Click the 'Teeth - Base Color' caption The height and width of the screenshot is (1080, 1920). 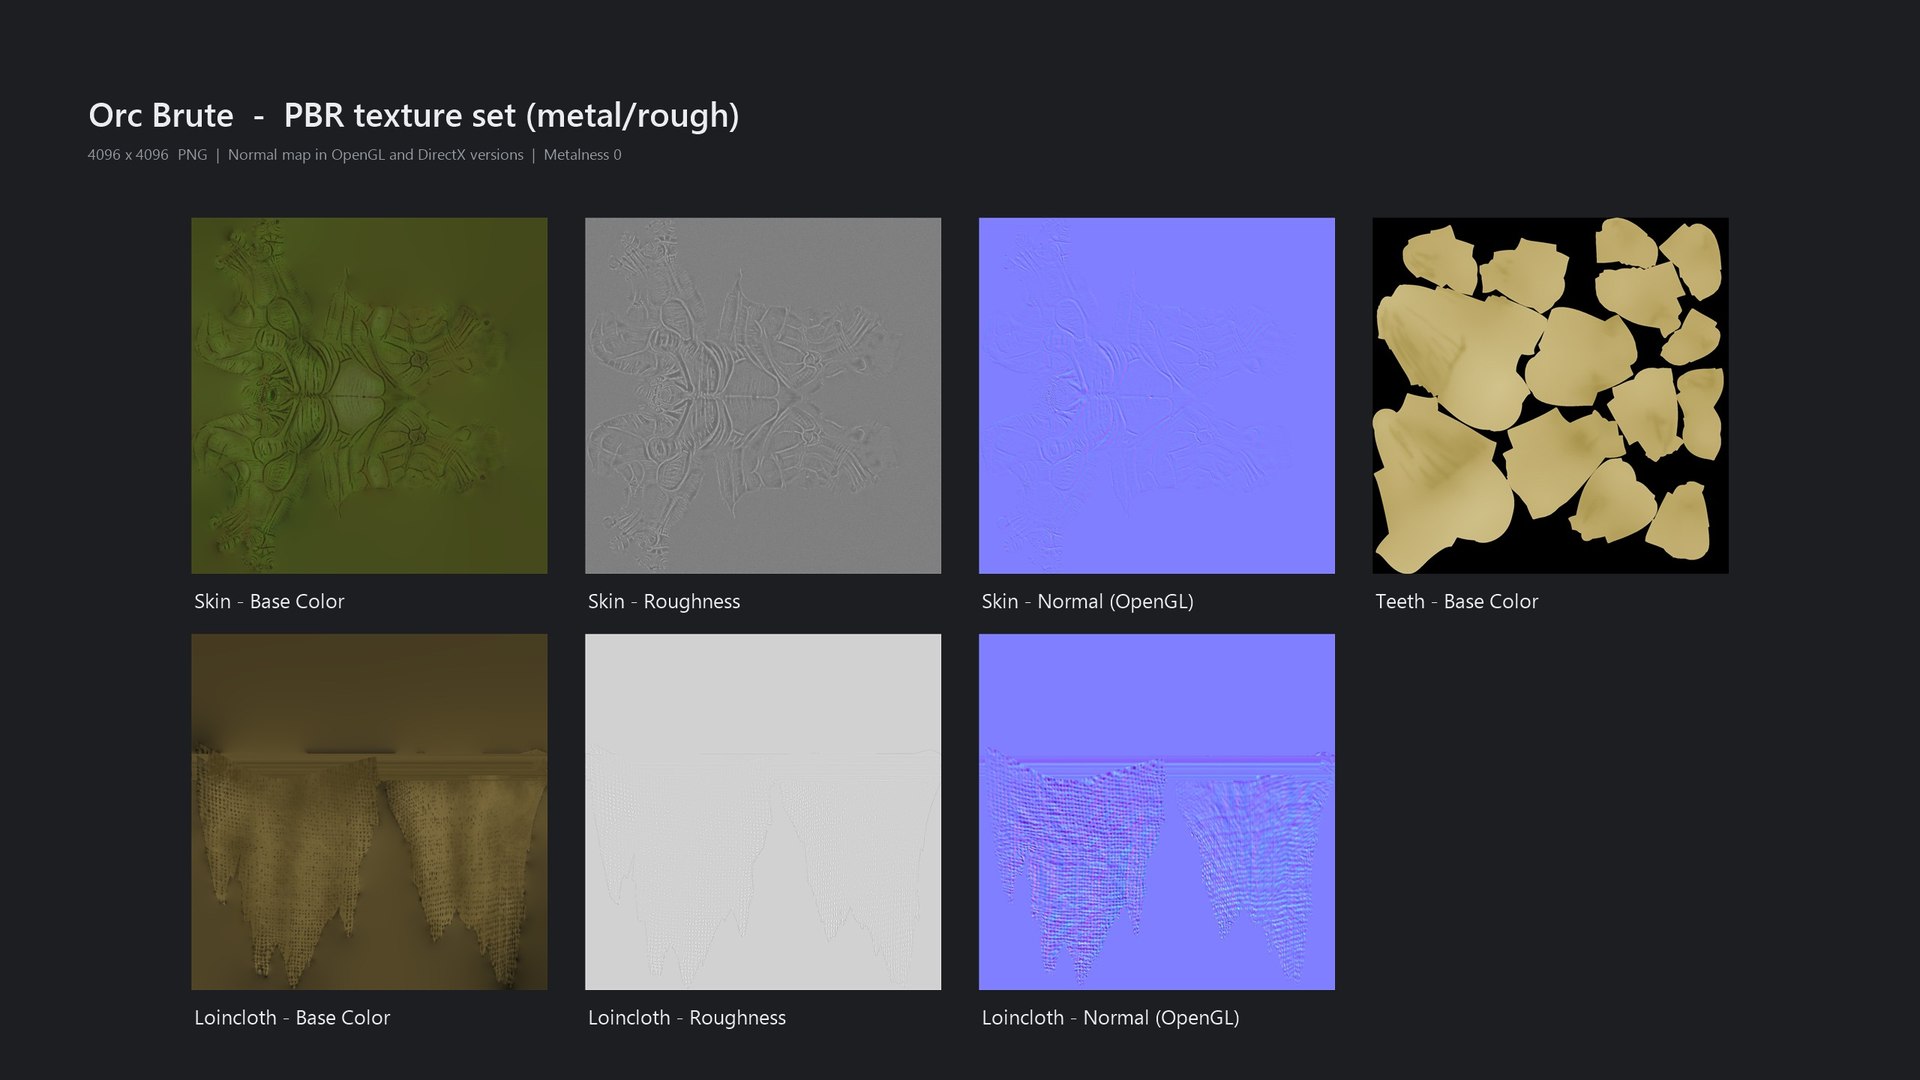pos(1456,601)
